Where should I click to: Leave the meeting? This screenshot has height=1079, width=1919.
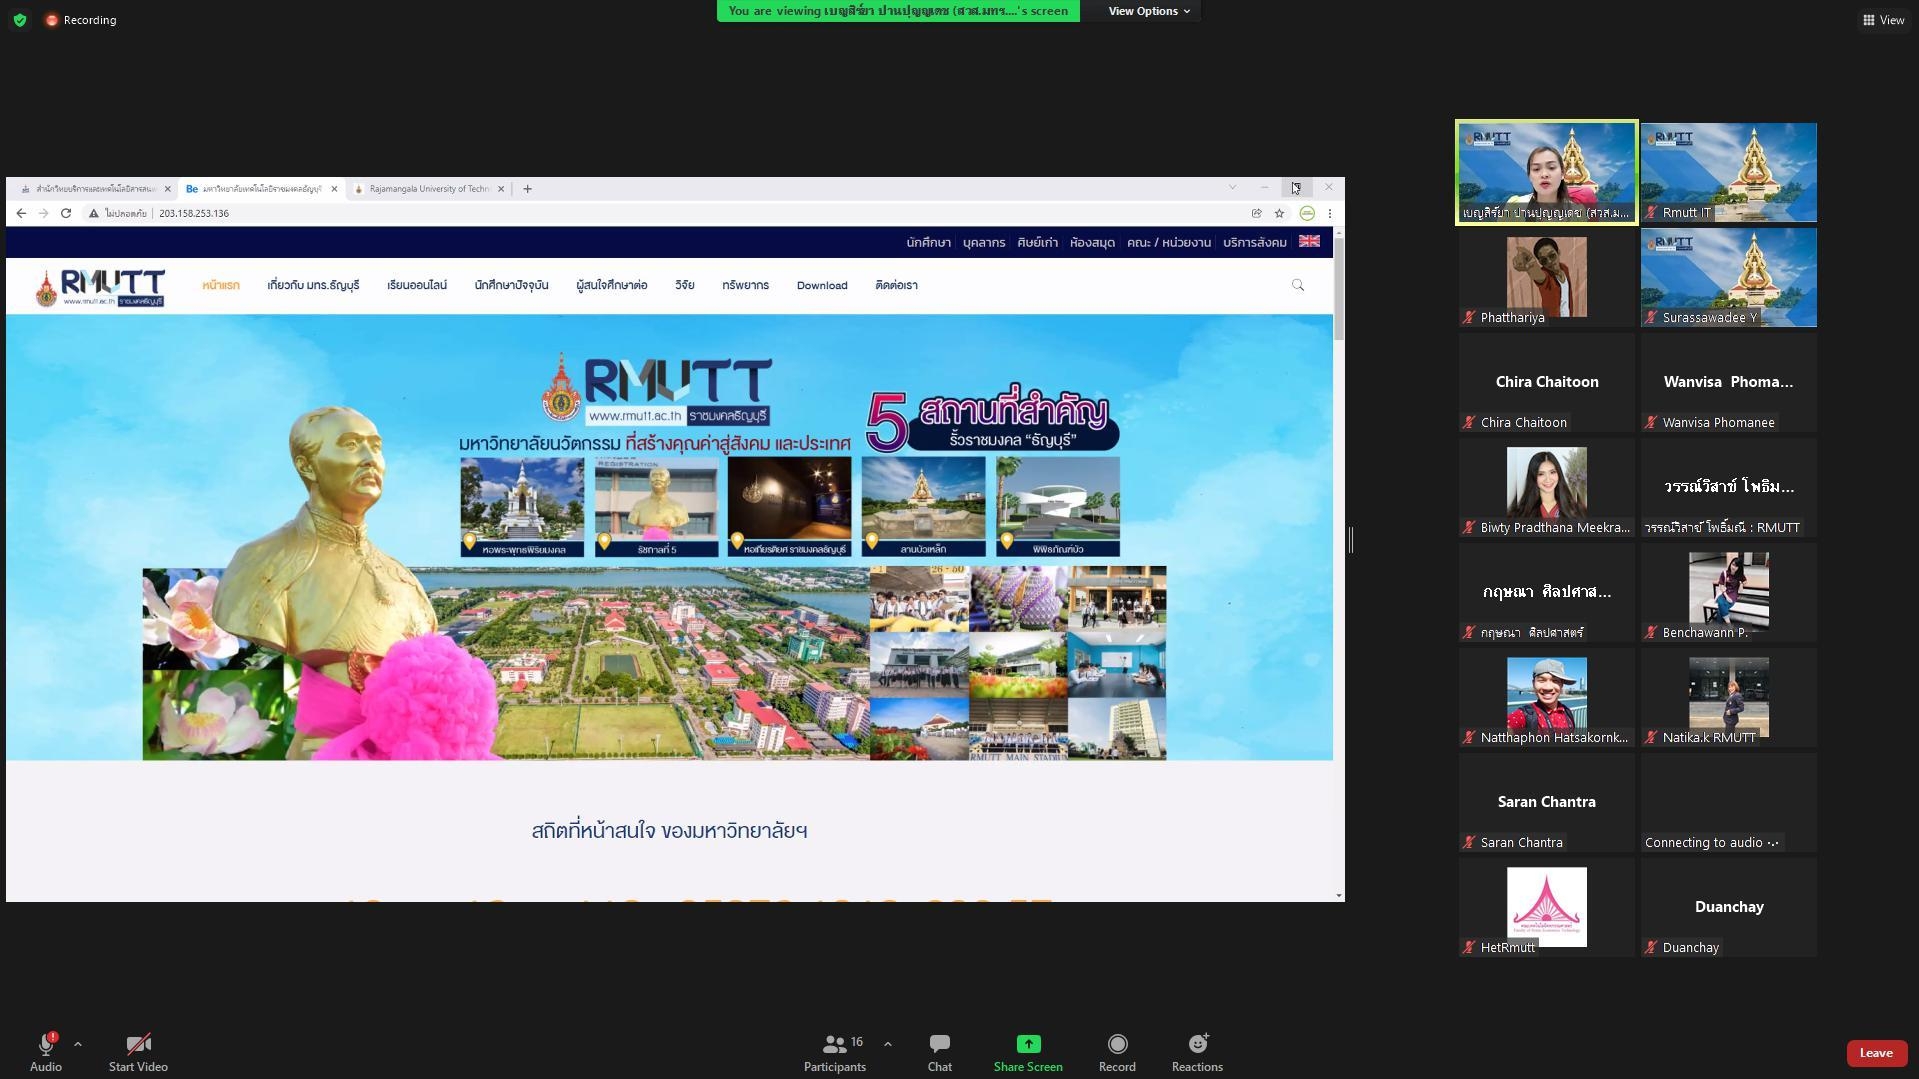[1876, 1053]
